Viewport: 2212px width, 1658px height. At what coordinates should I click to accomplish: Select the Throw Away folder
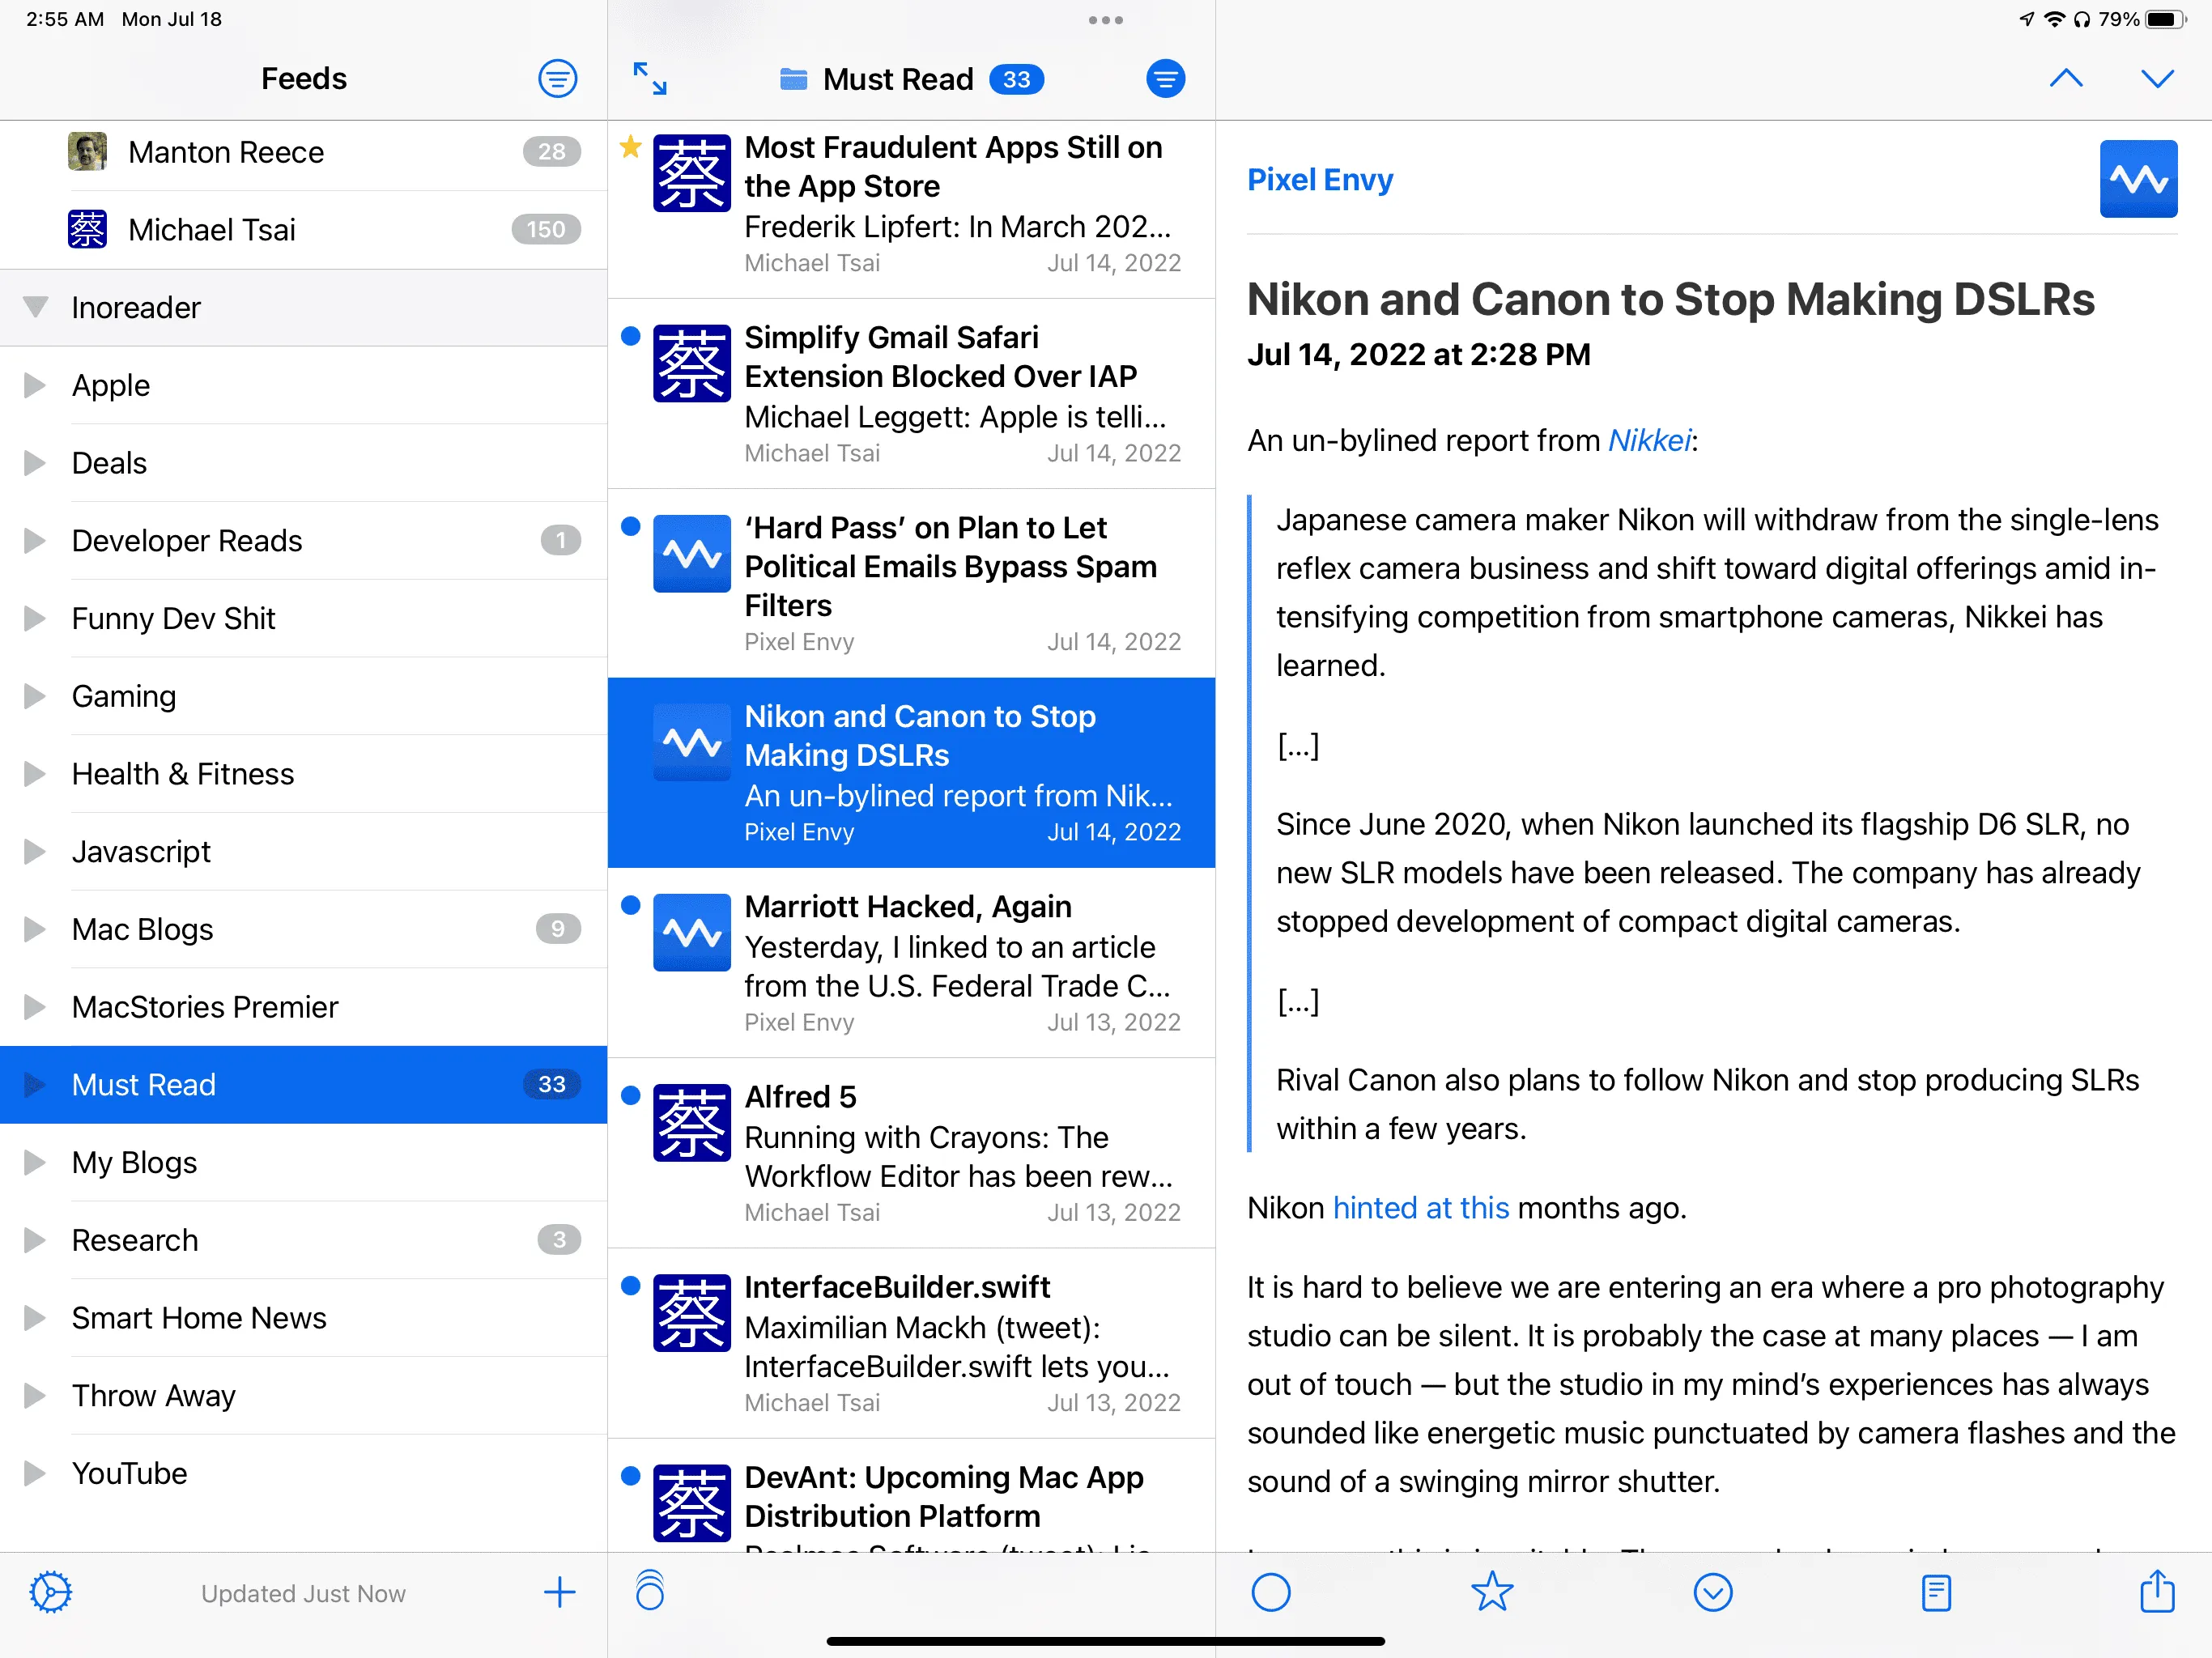click(x=304, y=1395)
